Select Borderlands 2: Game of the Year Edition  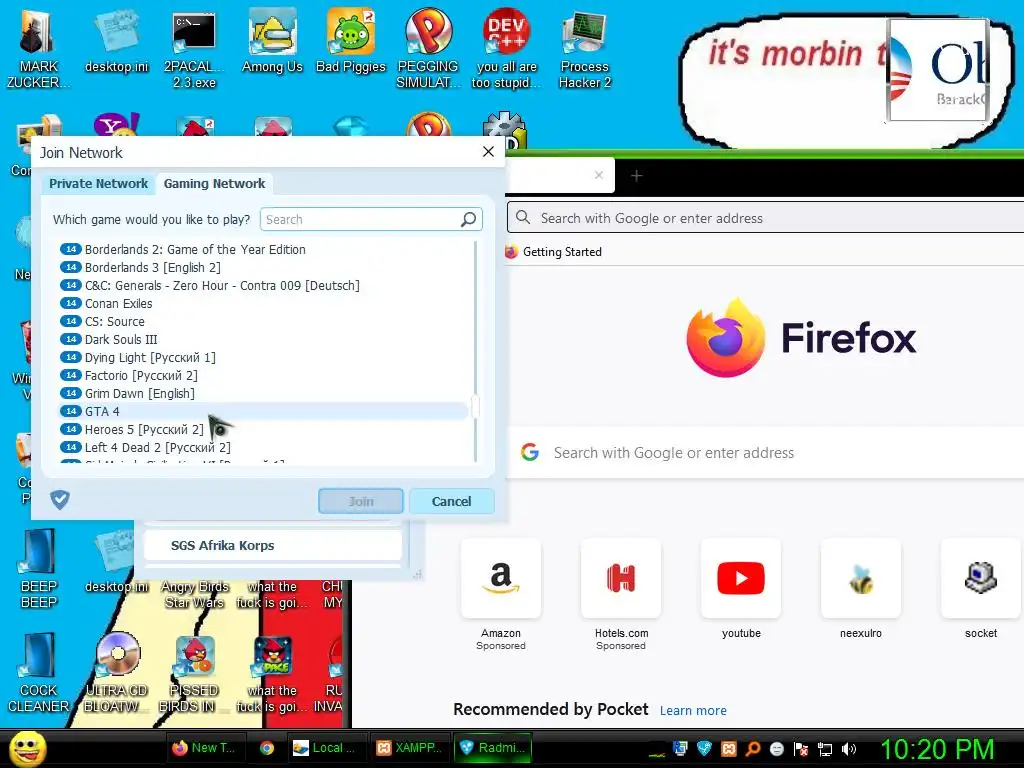pyautogui.click(x=263, y=249)
